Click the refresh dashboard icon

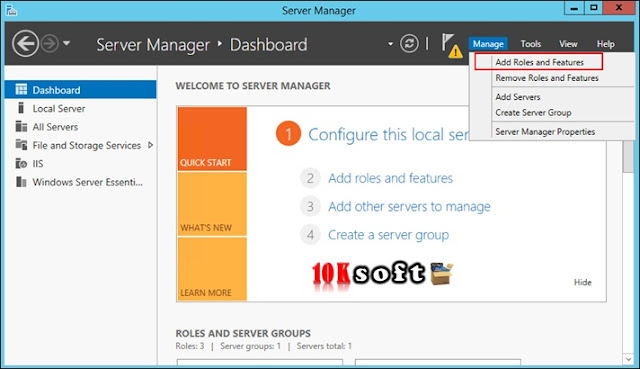[x=409, y=43]
